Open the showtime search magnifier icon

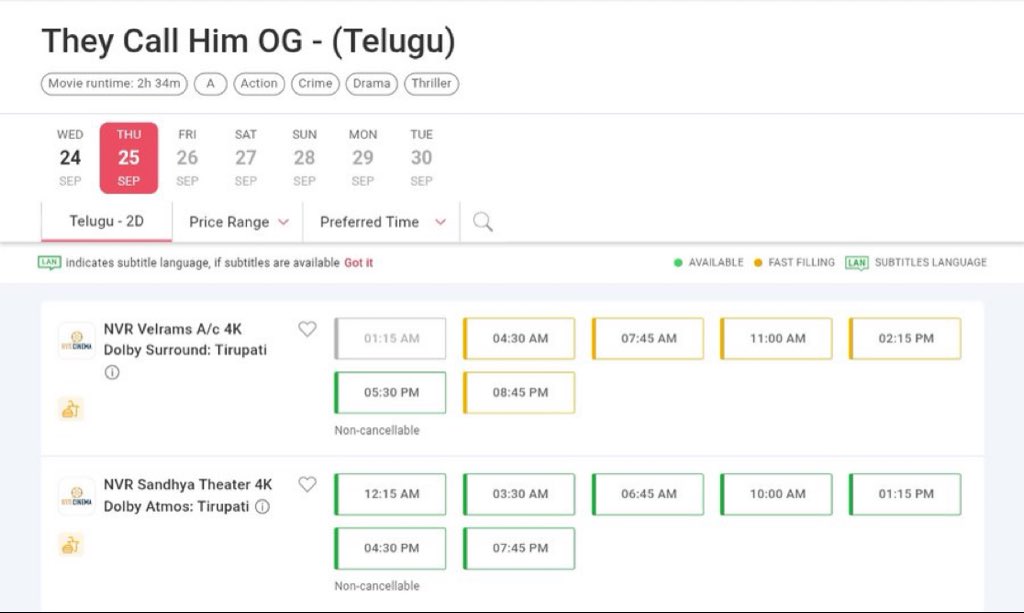click(x=483, y=222)
